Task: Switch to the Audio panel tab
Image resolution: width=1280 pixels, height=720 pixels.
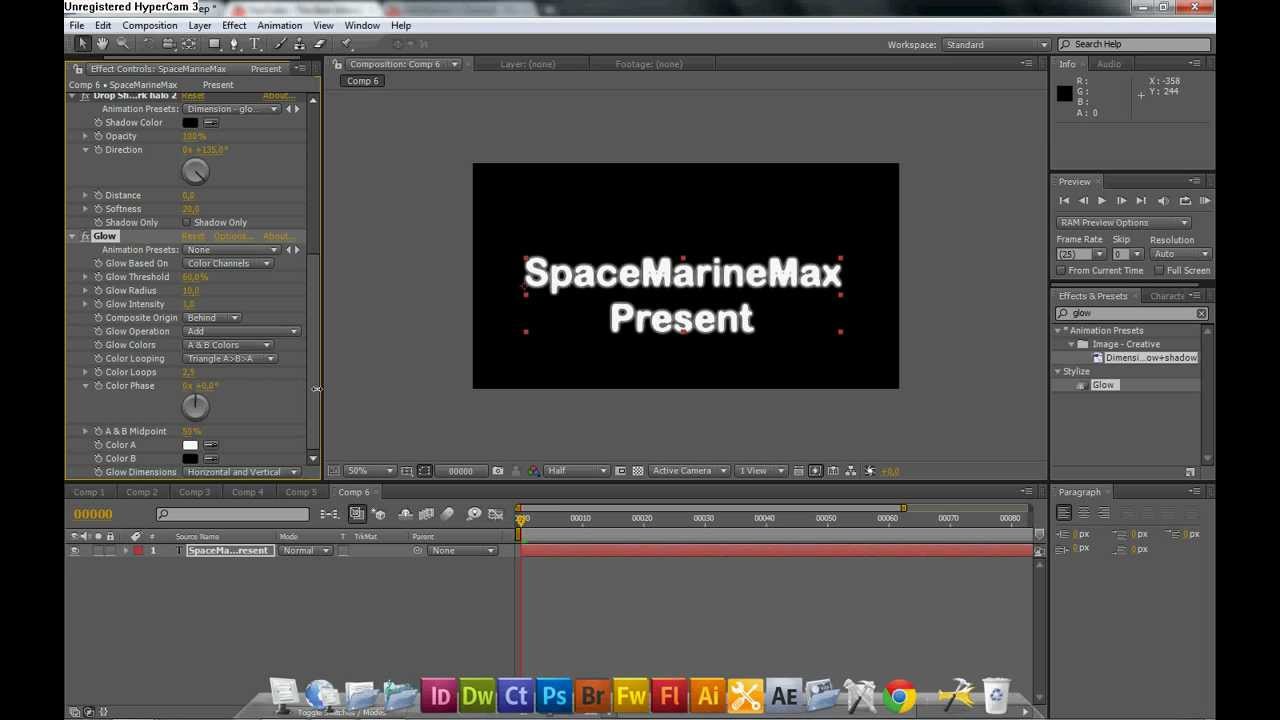Action: click(1109, 64)
